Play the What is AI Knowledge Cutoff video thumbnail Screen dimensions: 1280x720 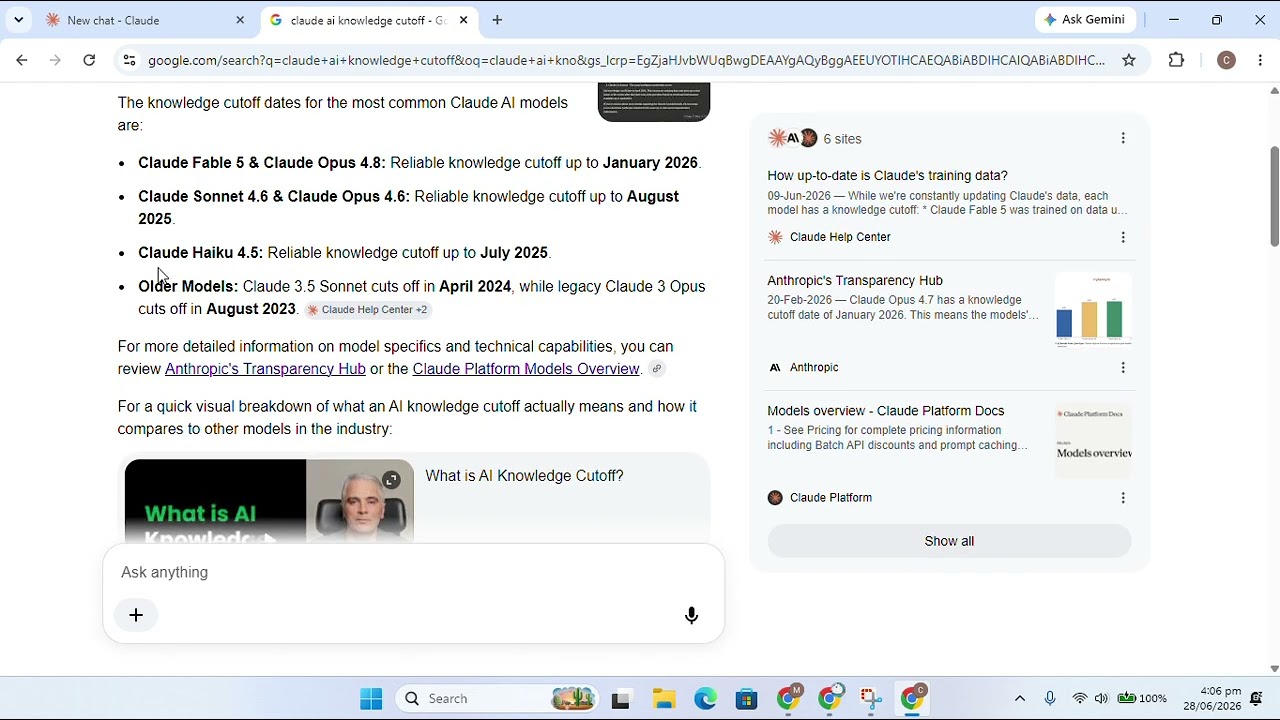coord(268,502)
